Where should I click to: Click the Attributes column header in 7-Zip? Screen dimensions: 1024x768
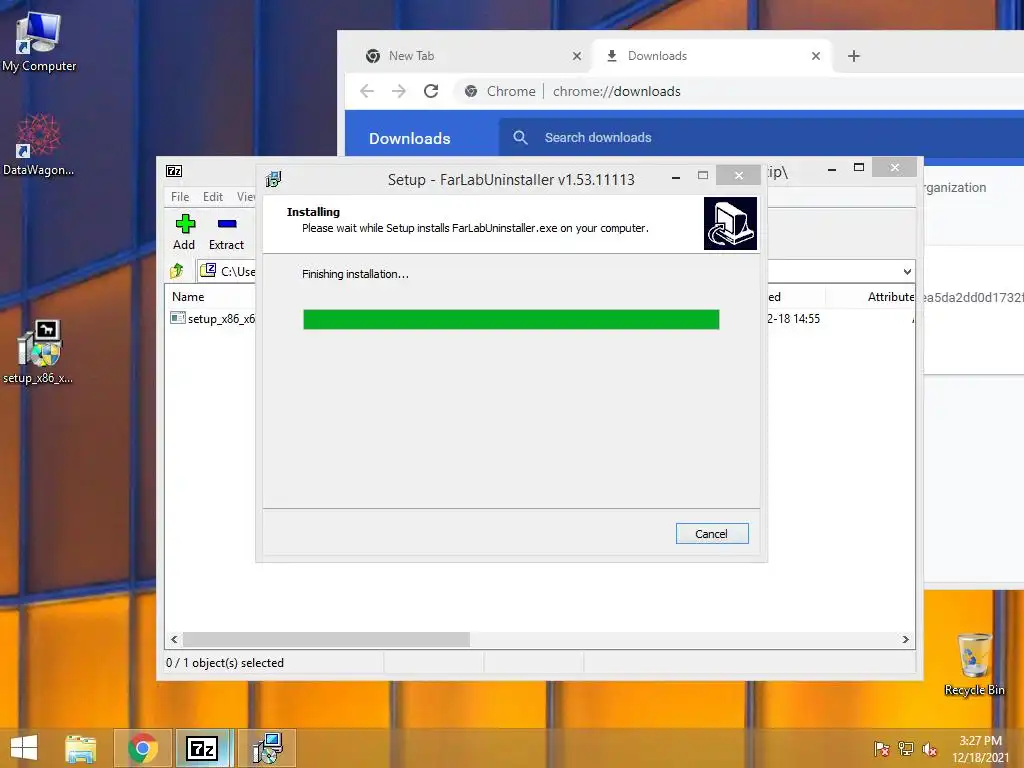tap(891, 296)
